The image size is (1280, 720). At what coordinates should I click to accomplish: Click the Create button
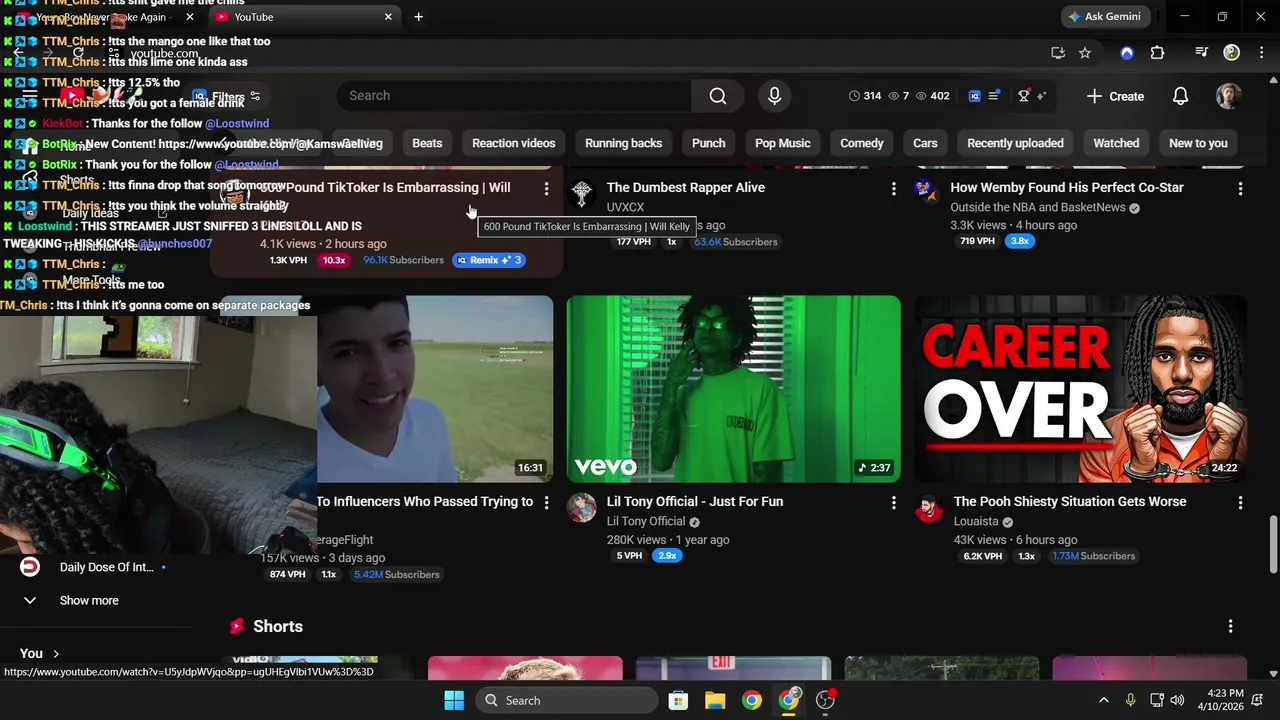1115,96
